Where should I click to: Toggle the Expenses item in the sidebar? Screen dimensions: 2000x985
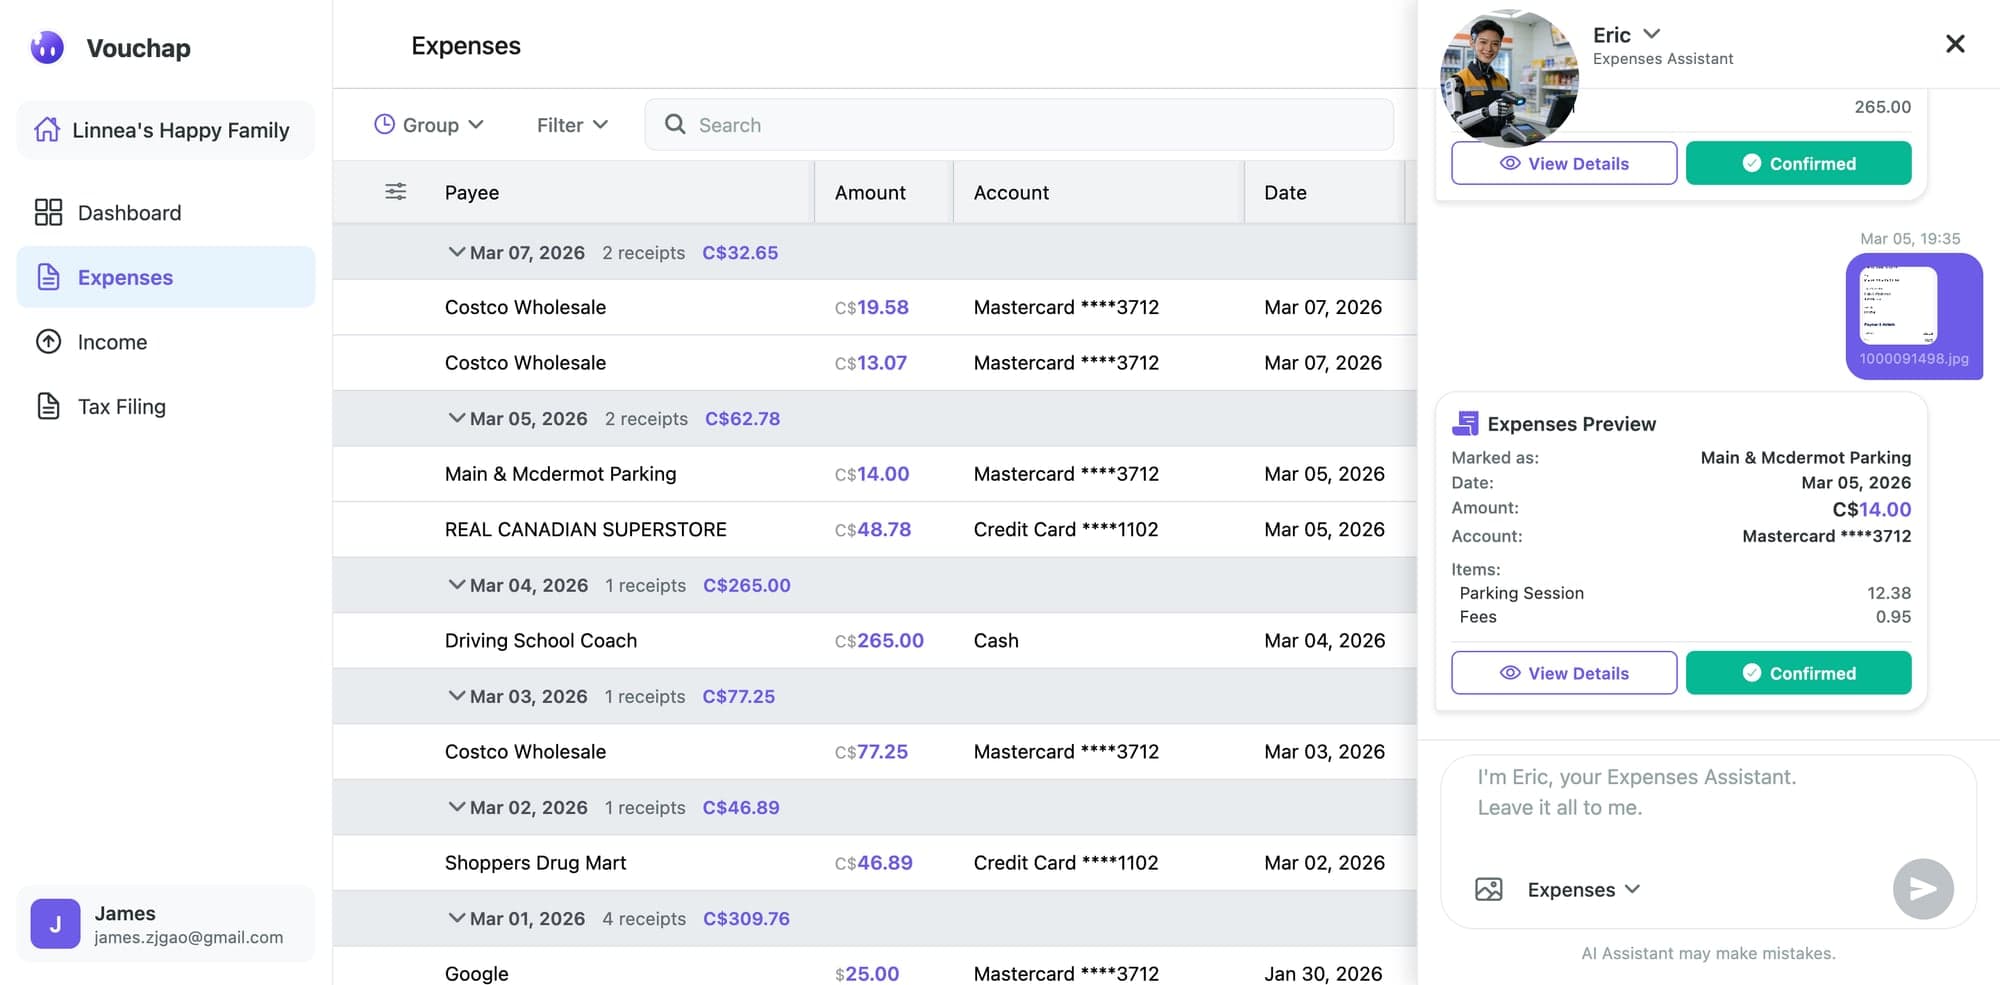pyautogui.click(x=125, y=277)
